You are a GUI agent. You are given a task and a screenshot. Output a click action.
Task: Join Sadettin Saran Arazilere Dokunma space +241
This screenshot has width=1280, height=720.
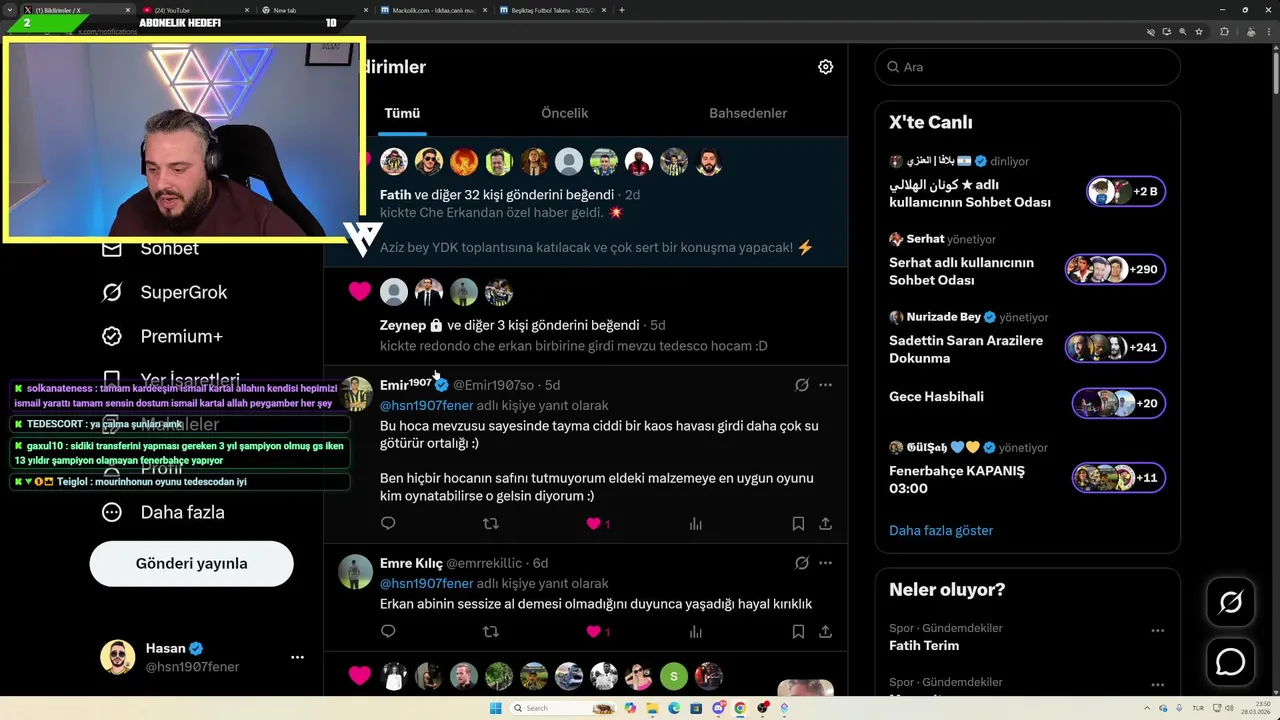[1115, 347]
